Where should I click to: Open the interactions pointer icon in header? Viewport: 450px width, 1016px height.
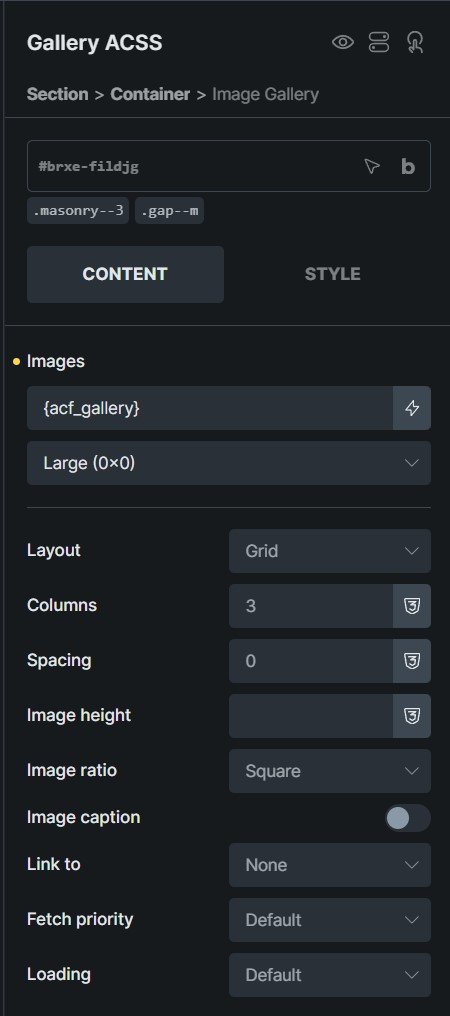pos(414,43)
